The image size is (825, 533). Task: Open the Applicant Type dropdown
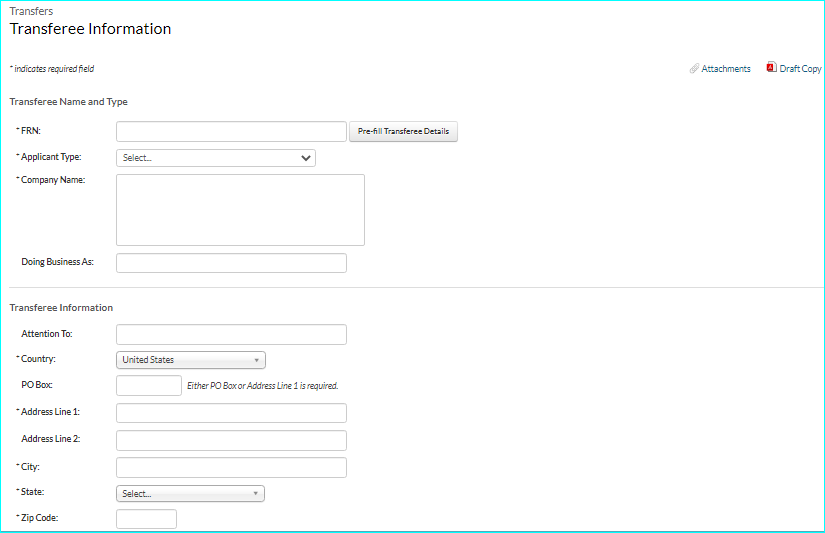click(216, 158)
